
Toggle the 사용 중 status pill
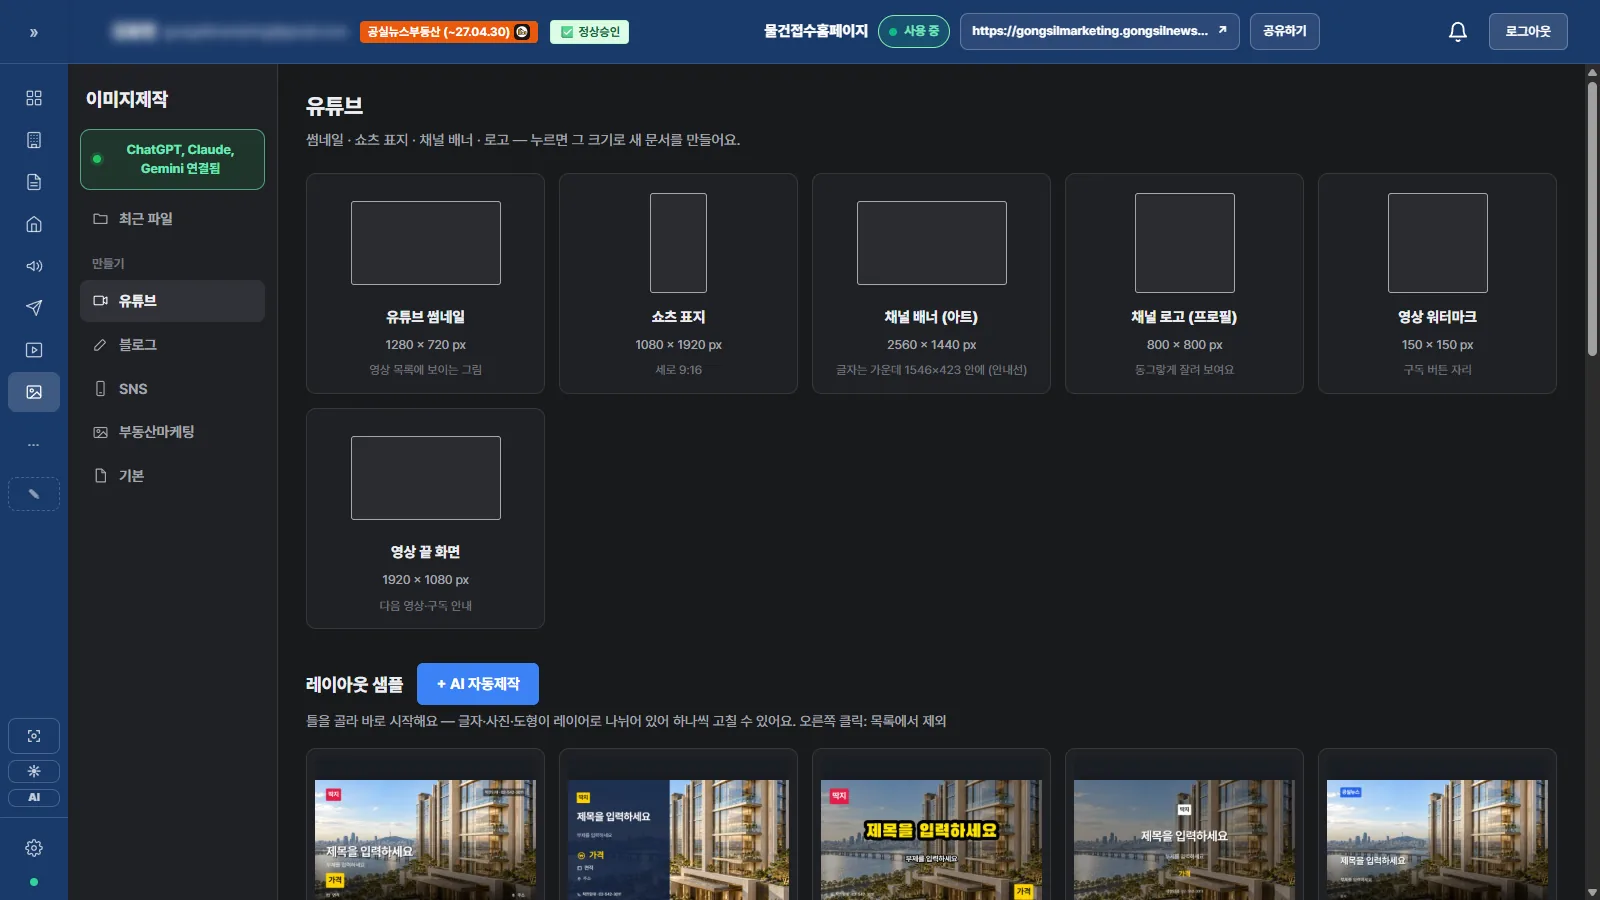pyautogui.click(x=914, y=32)
